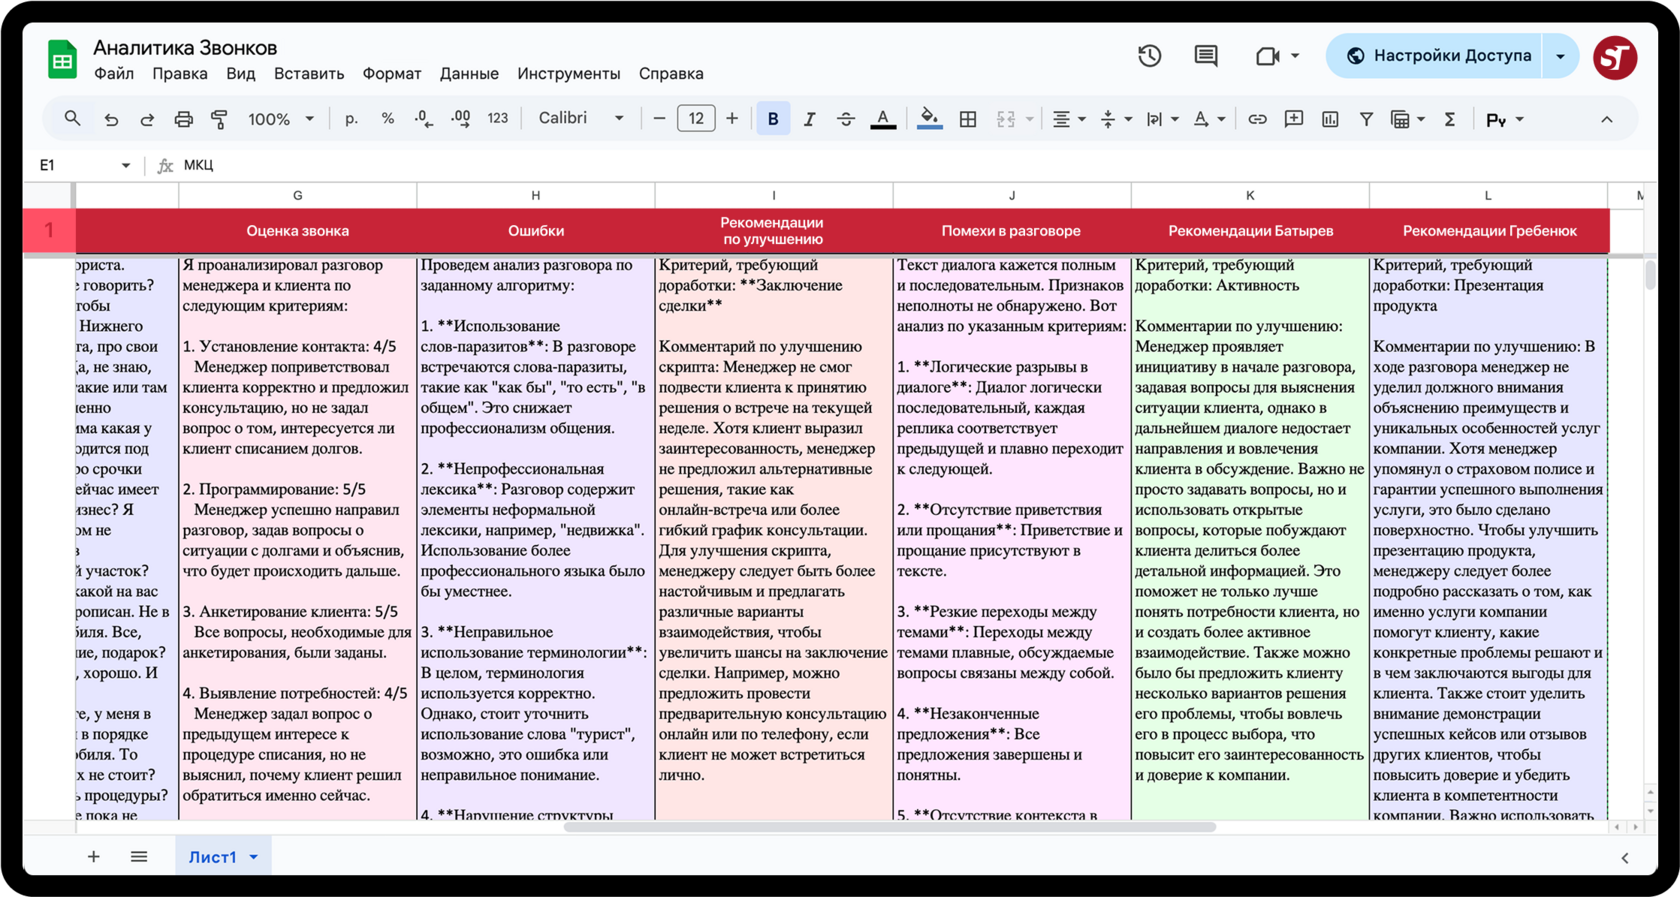
Task: Open the Формат menu
Action: click(392, 74)
